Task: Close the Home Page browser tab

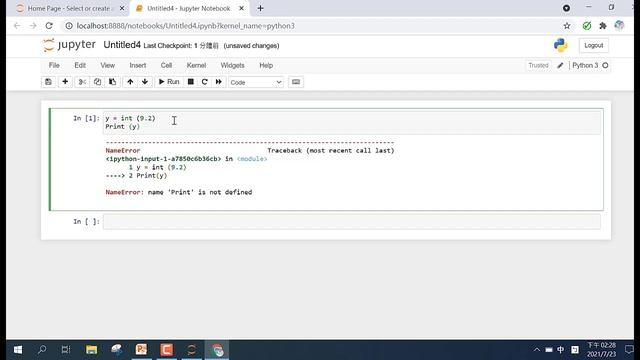Action: (122, 9)
